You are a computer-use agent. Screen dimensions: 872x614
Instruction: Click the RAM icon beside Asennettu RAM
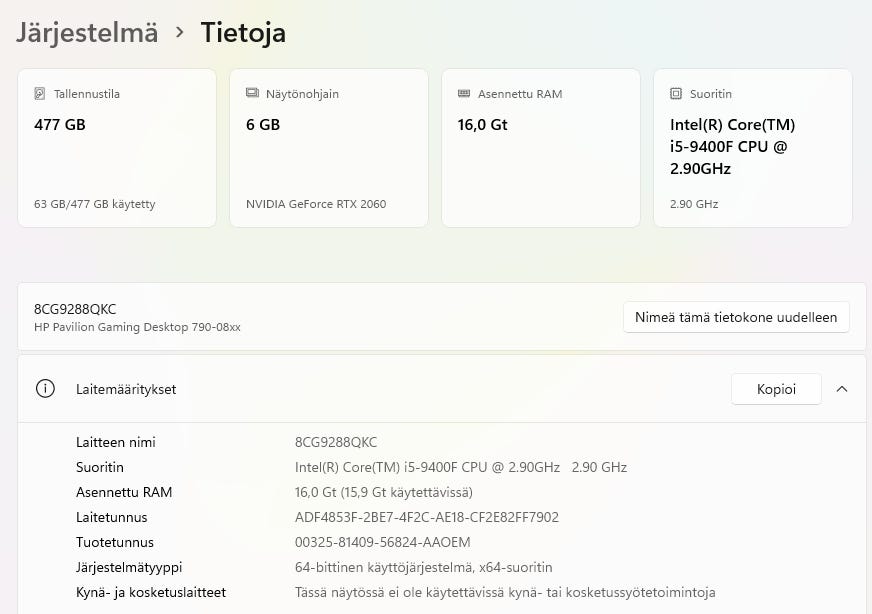coord(464,94)
